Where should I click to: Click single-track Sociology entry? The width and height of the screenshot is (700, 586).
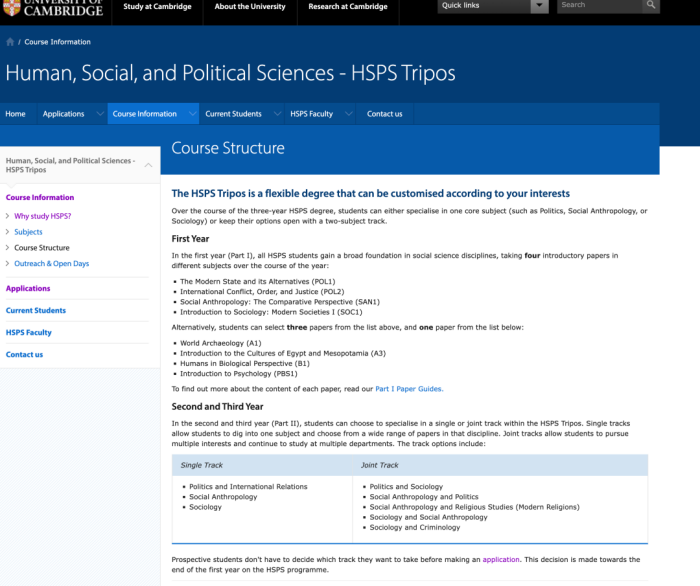(x=205, y=507)
